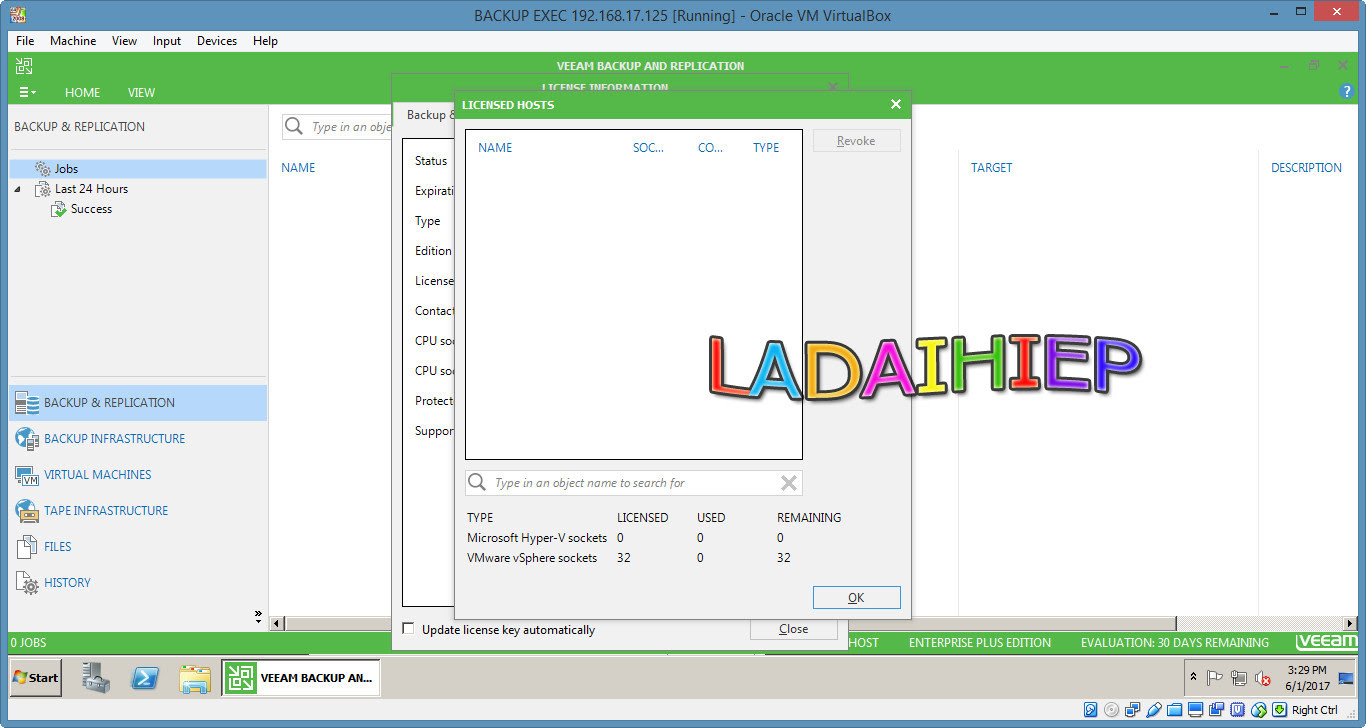Screen dimensions: 1366x728
Task: Open Files pane icon
Action: point(27,547)
